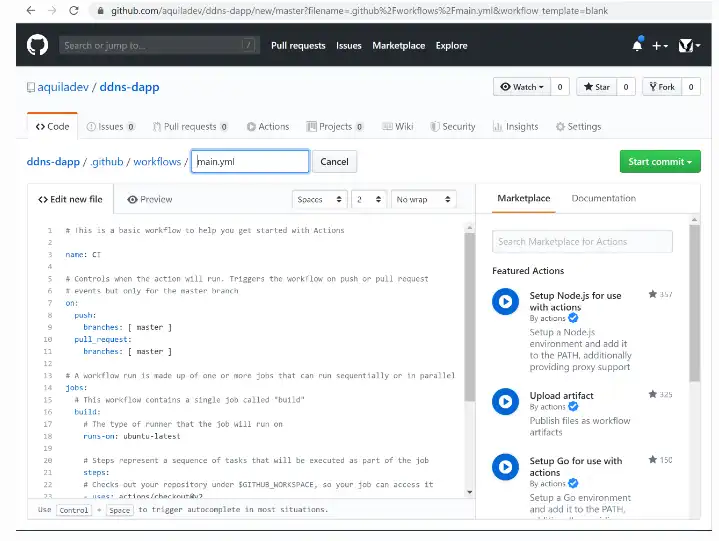
Task: Open Setup Node.js for use with actions
Action: 575,301
